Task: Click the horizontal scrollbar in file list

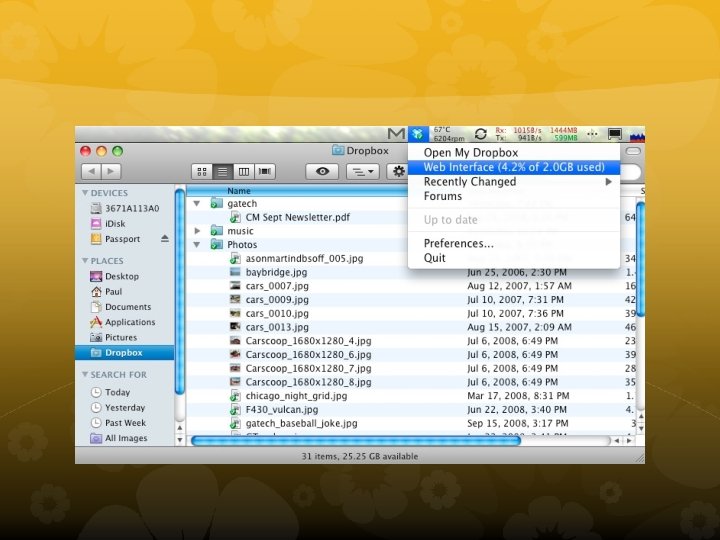Action: tap(356, 441)
